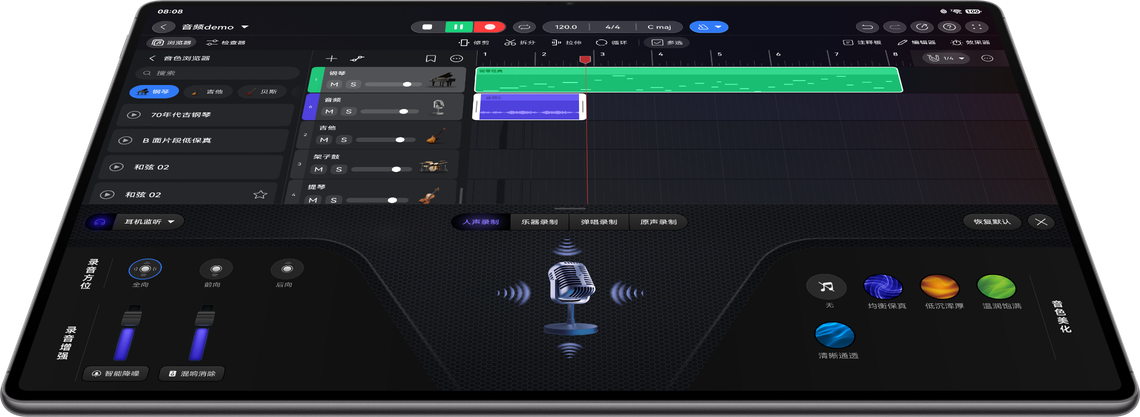This screenshot has width=1140, height=417.
Task: Click the red playhead marker
Action: tap(585, 60)
